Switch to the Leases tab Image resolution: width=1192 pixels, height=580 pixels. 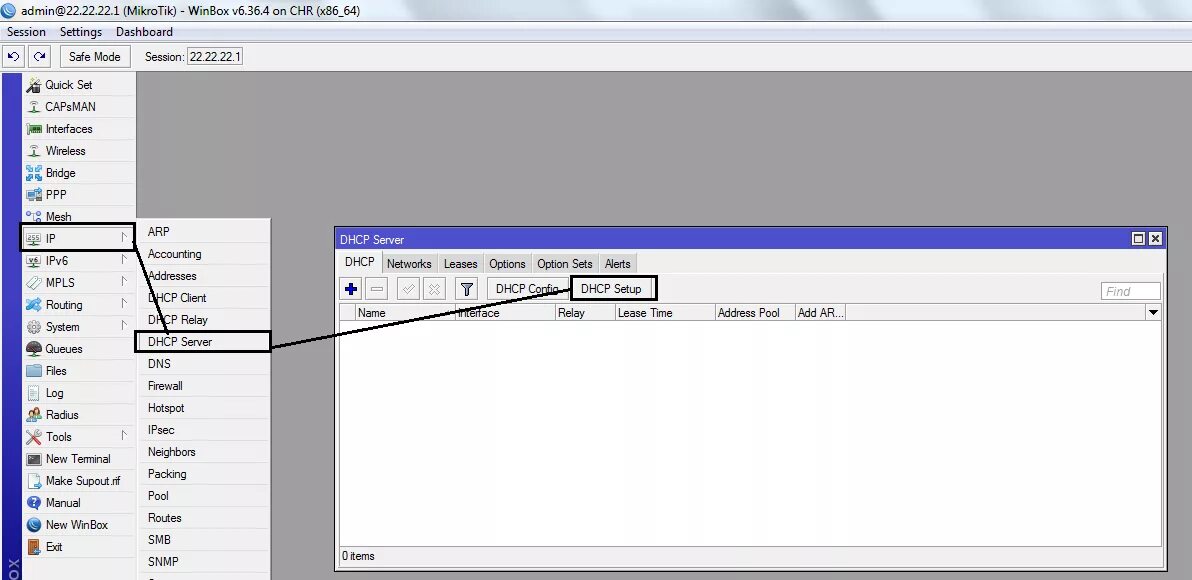click(460, 264)
